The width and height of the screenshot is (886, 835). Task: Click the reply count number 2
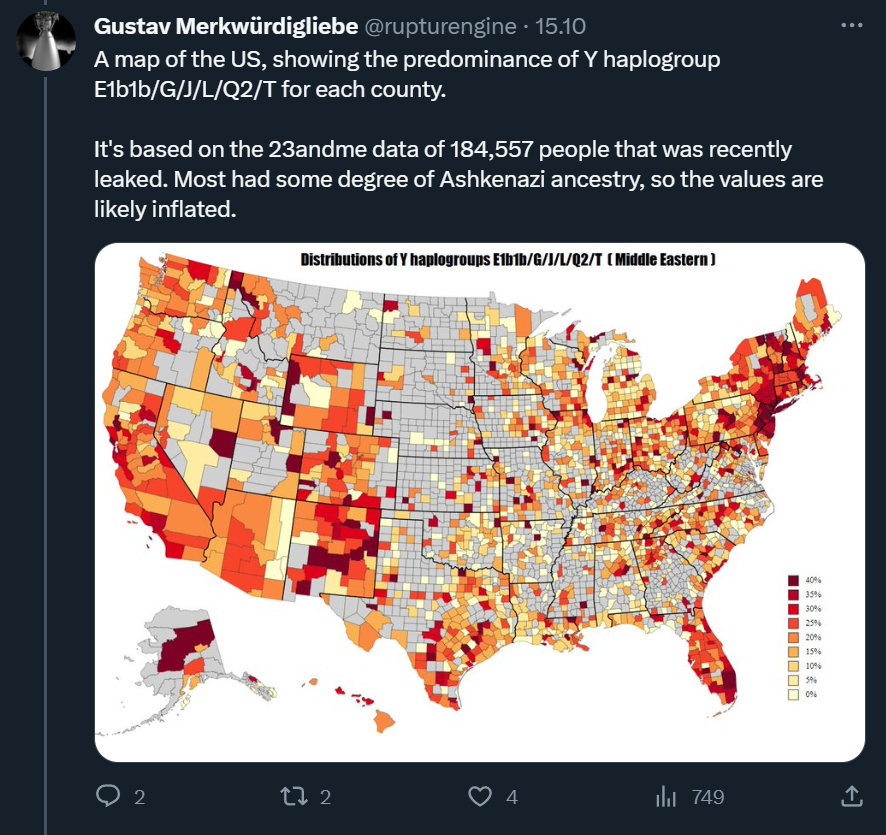[140, 797]
